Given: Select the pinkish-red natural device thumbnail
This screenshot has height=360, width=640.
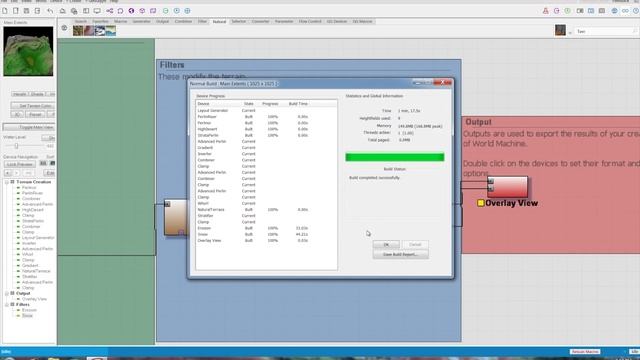Looking at the screenshot, I should [89, 31].
